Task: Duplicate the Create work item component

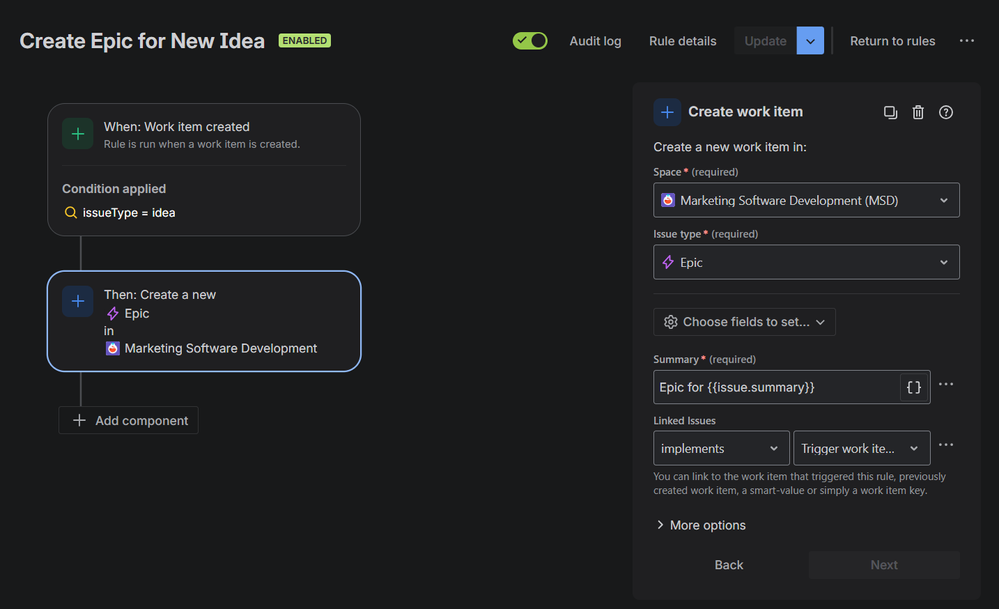Action: coord(890,112)
